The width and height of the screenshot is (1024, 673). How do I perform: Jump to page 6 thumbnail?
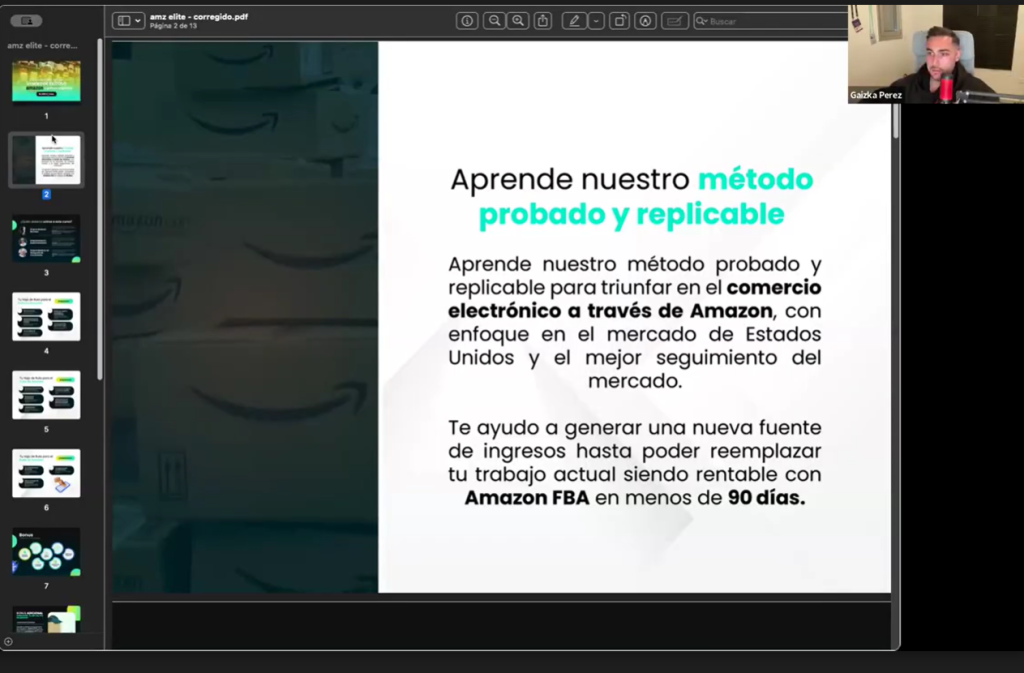(x=46, y=473)
